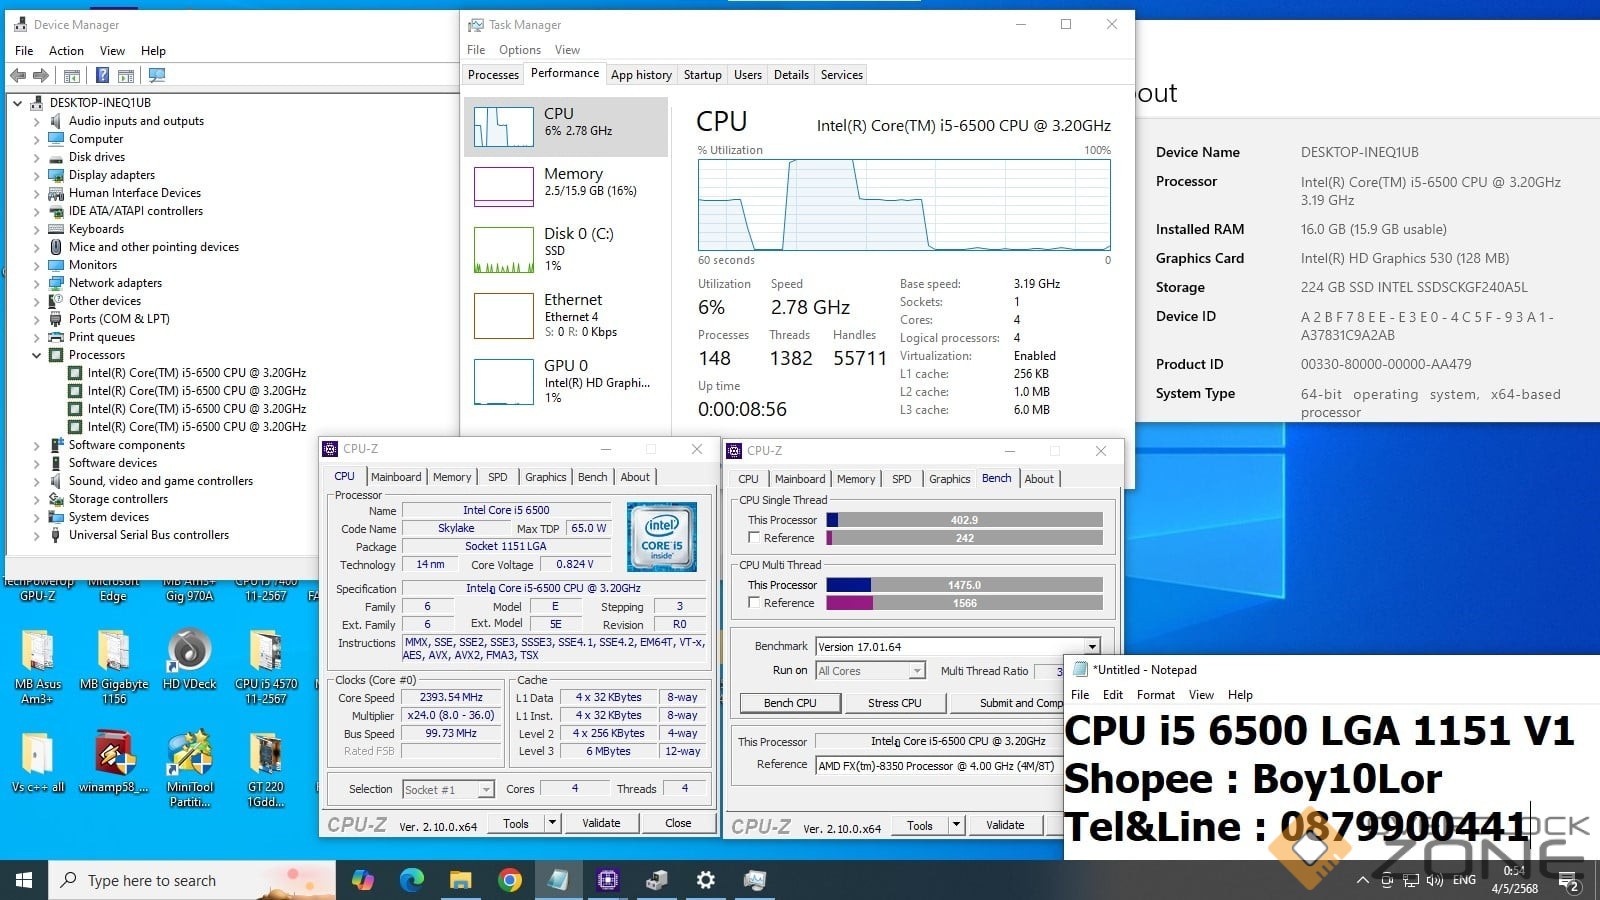Click the Forward arrow in Device Manager toolbar

pyautogui.click(x=41, y=75)
